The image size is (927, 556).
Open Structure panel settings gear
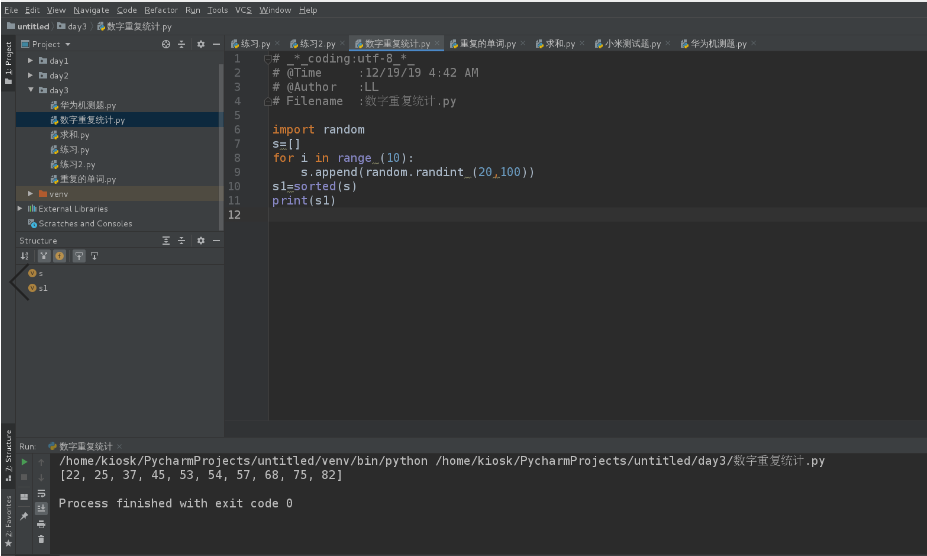point(201,241)
